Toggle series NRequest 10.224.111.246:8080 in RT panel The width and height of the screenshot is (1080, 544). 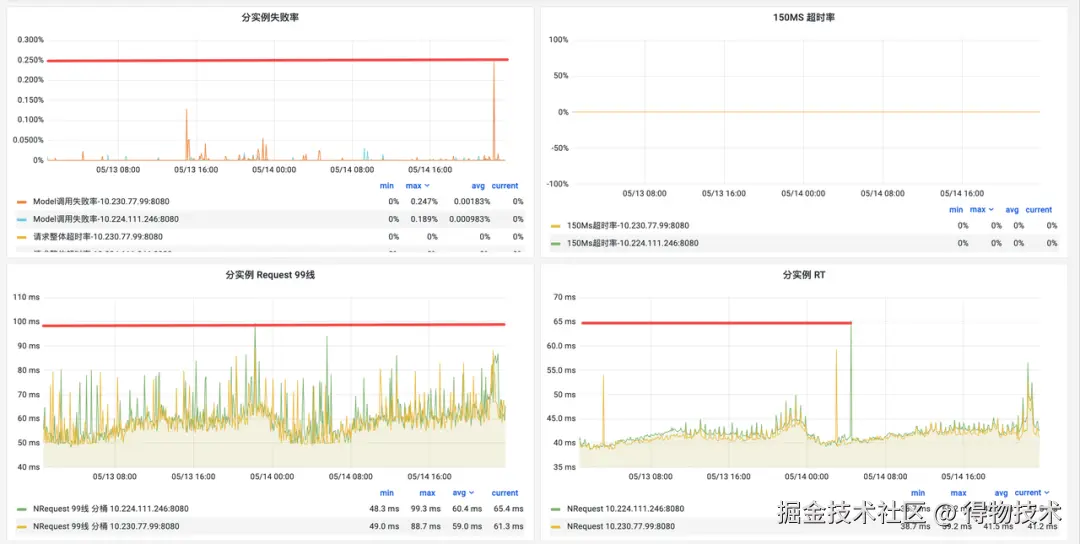(625, 509)
